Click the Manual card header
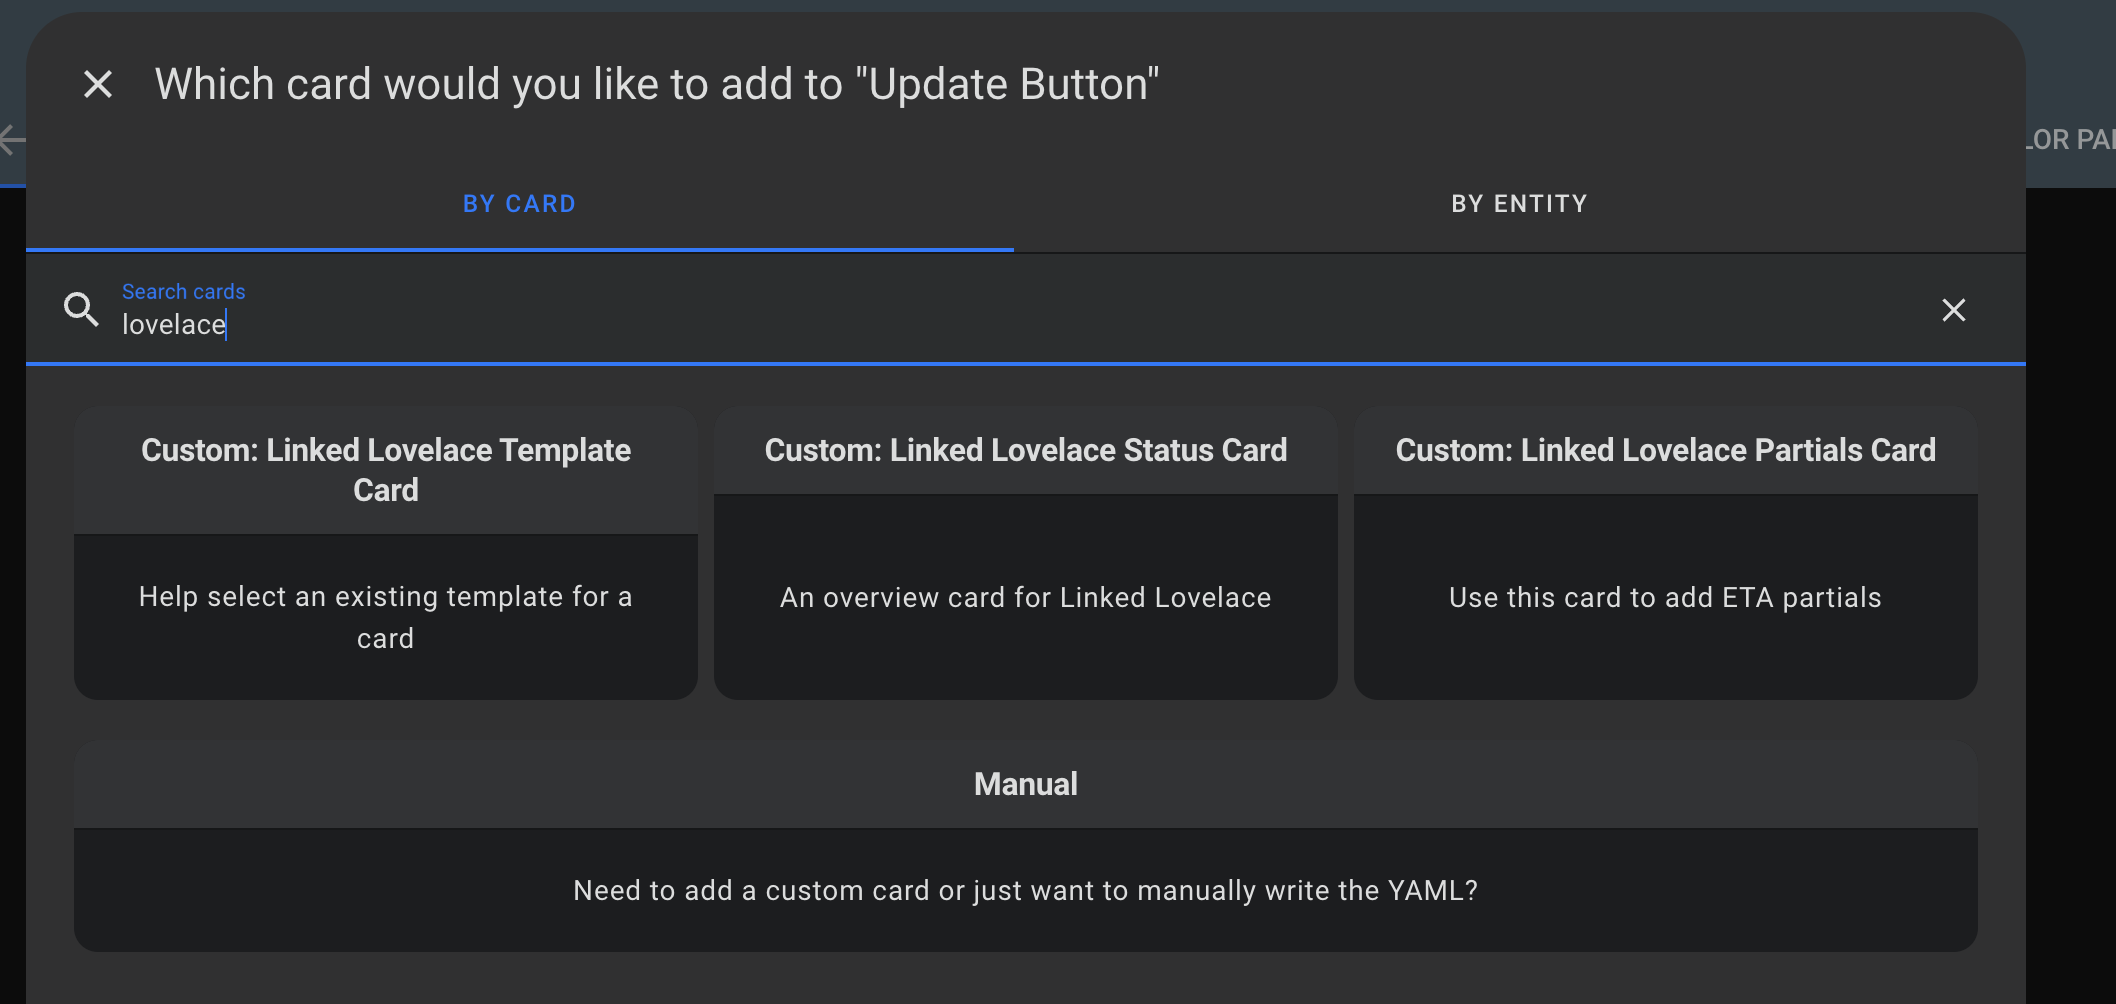2116x1004 pixels. point(1025,784)
